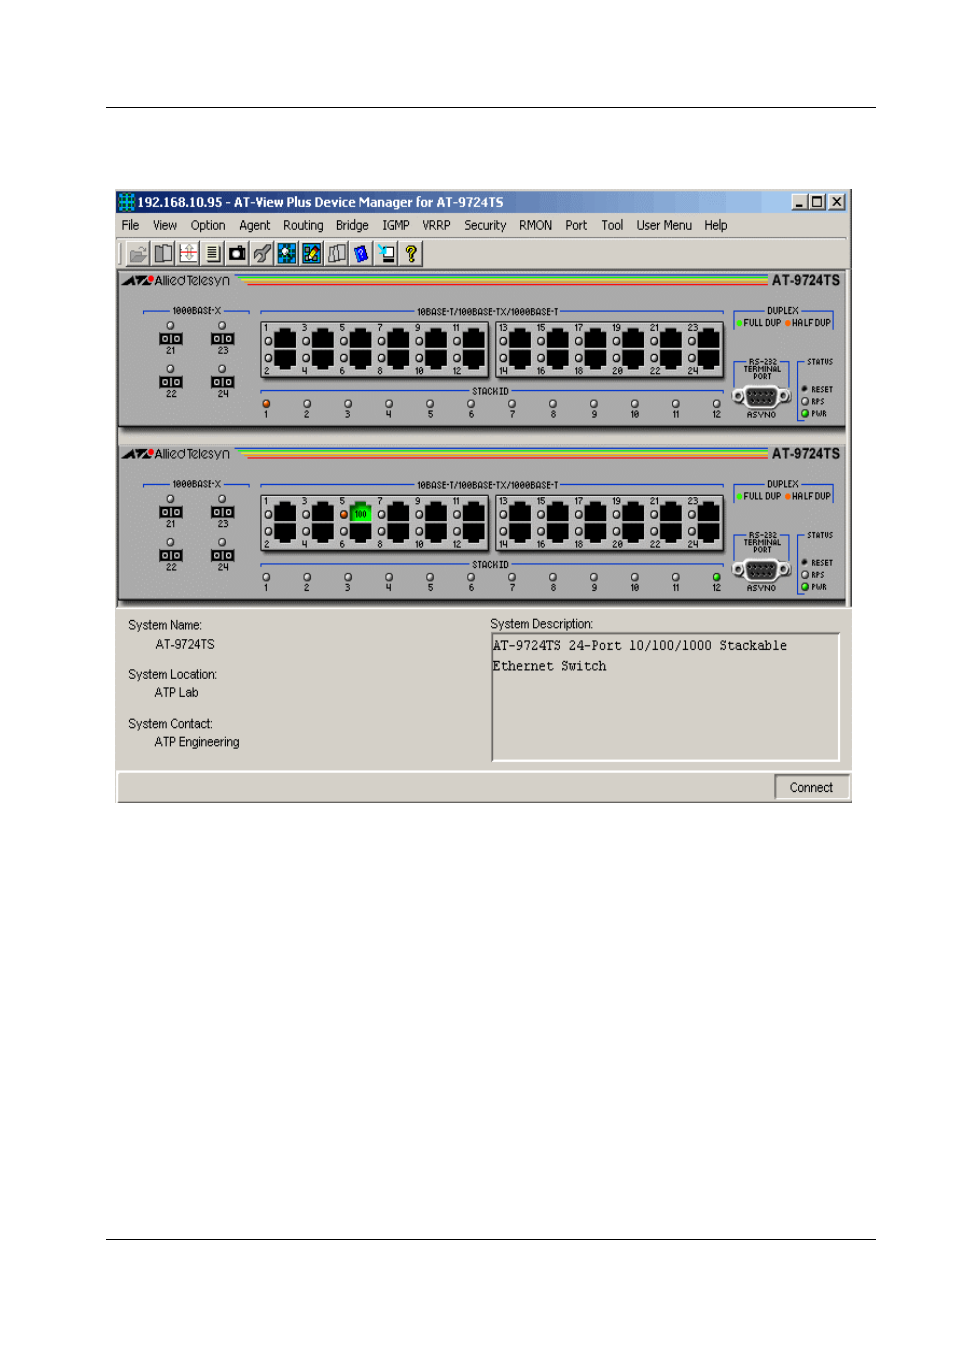
Task: Click the FULL DUP legend on Stack ID 1 switch
Action: tap(758, 323)
